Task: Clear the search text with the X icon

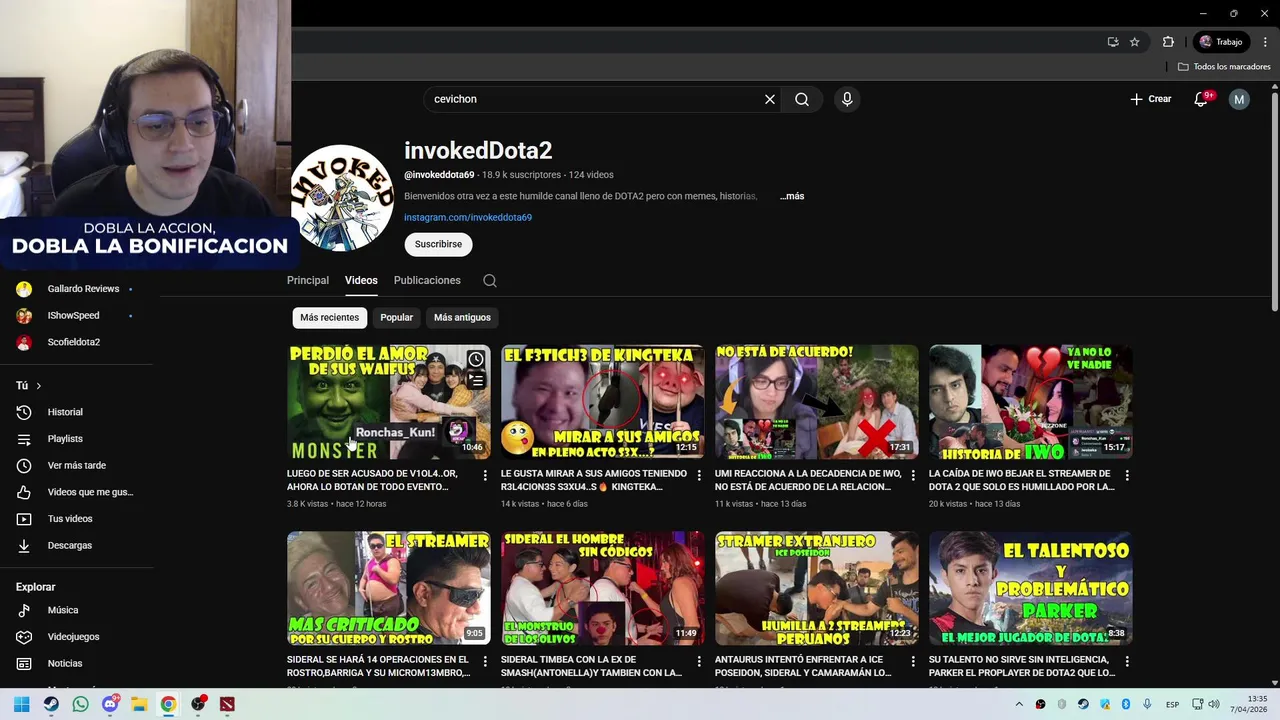Action: point(770,99)
